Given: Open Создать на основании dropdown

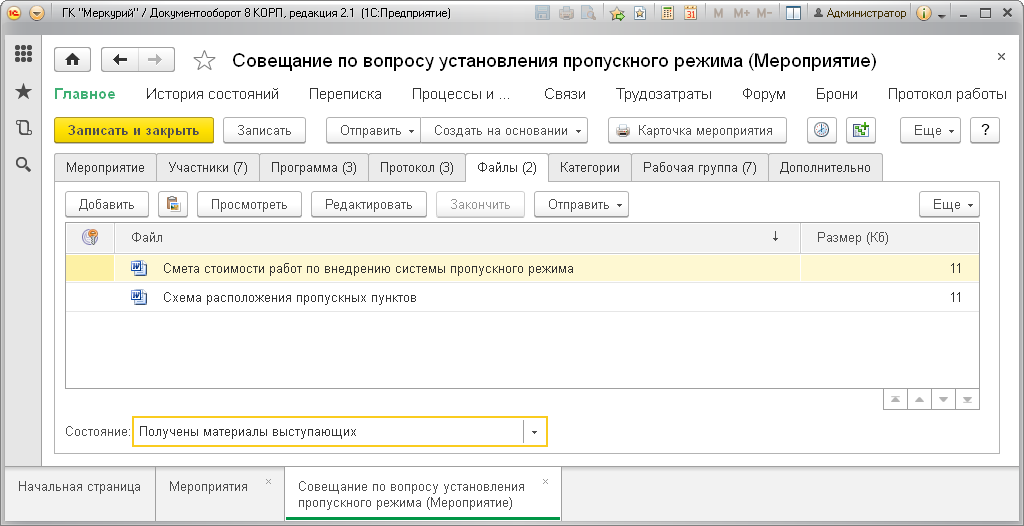Looking at the screenshot, I should click(504, 130).
